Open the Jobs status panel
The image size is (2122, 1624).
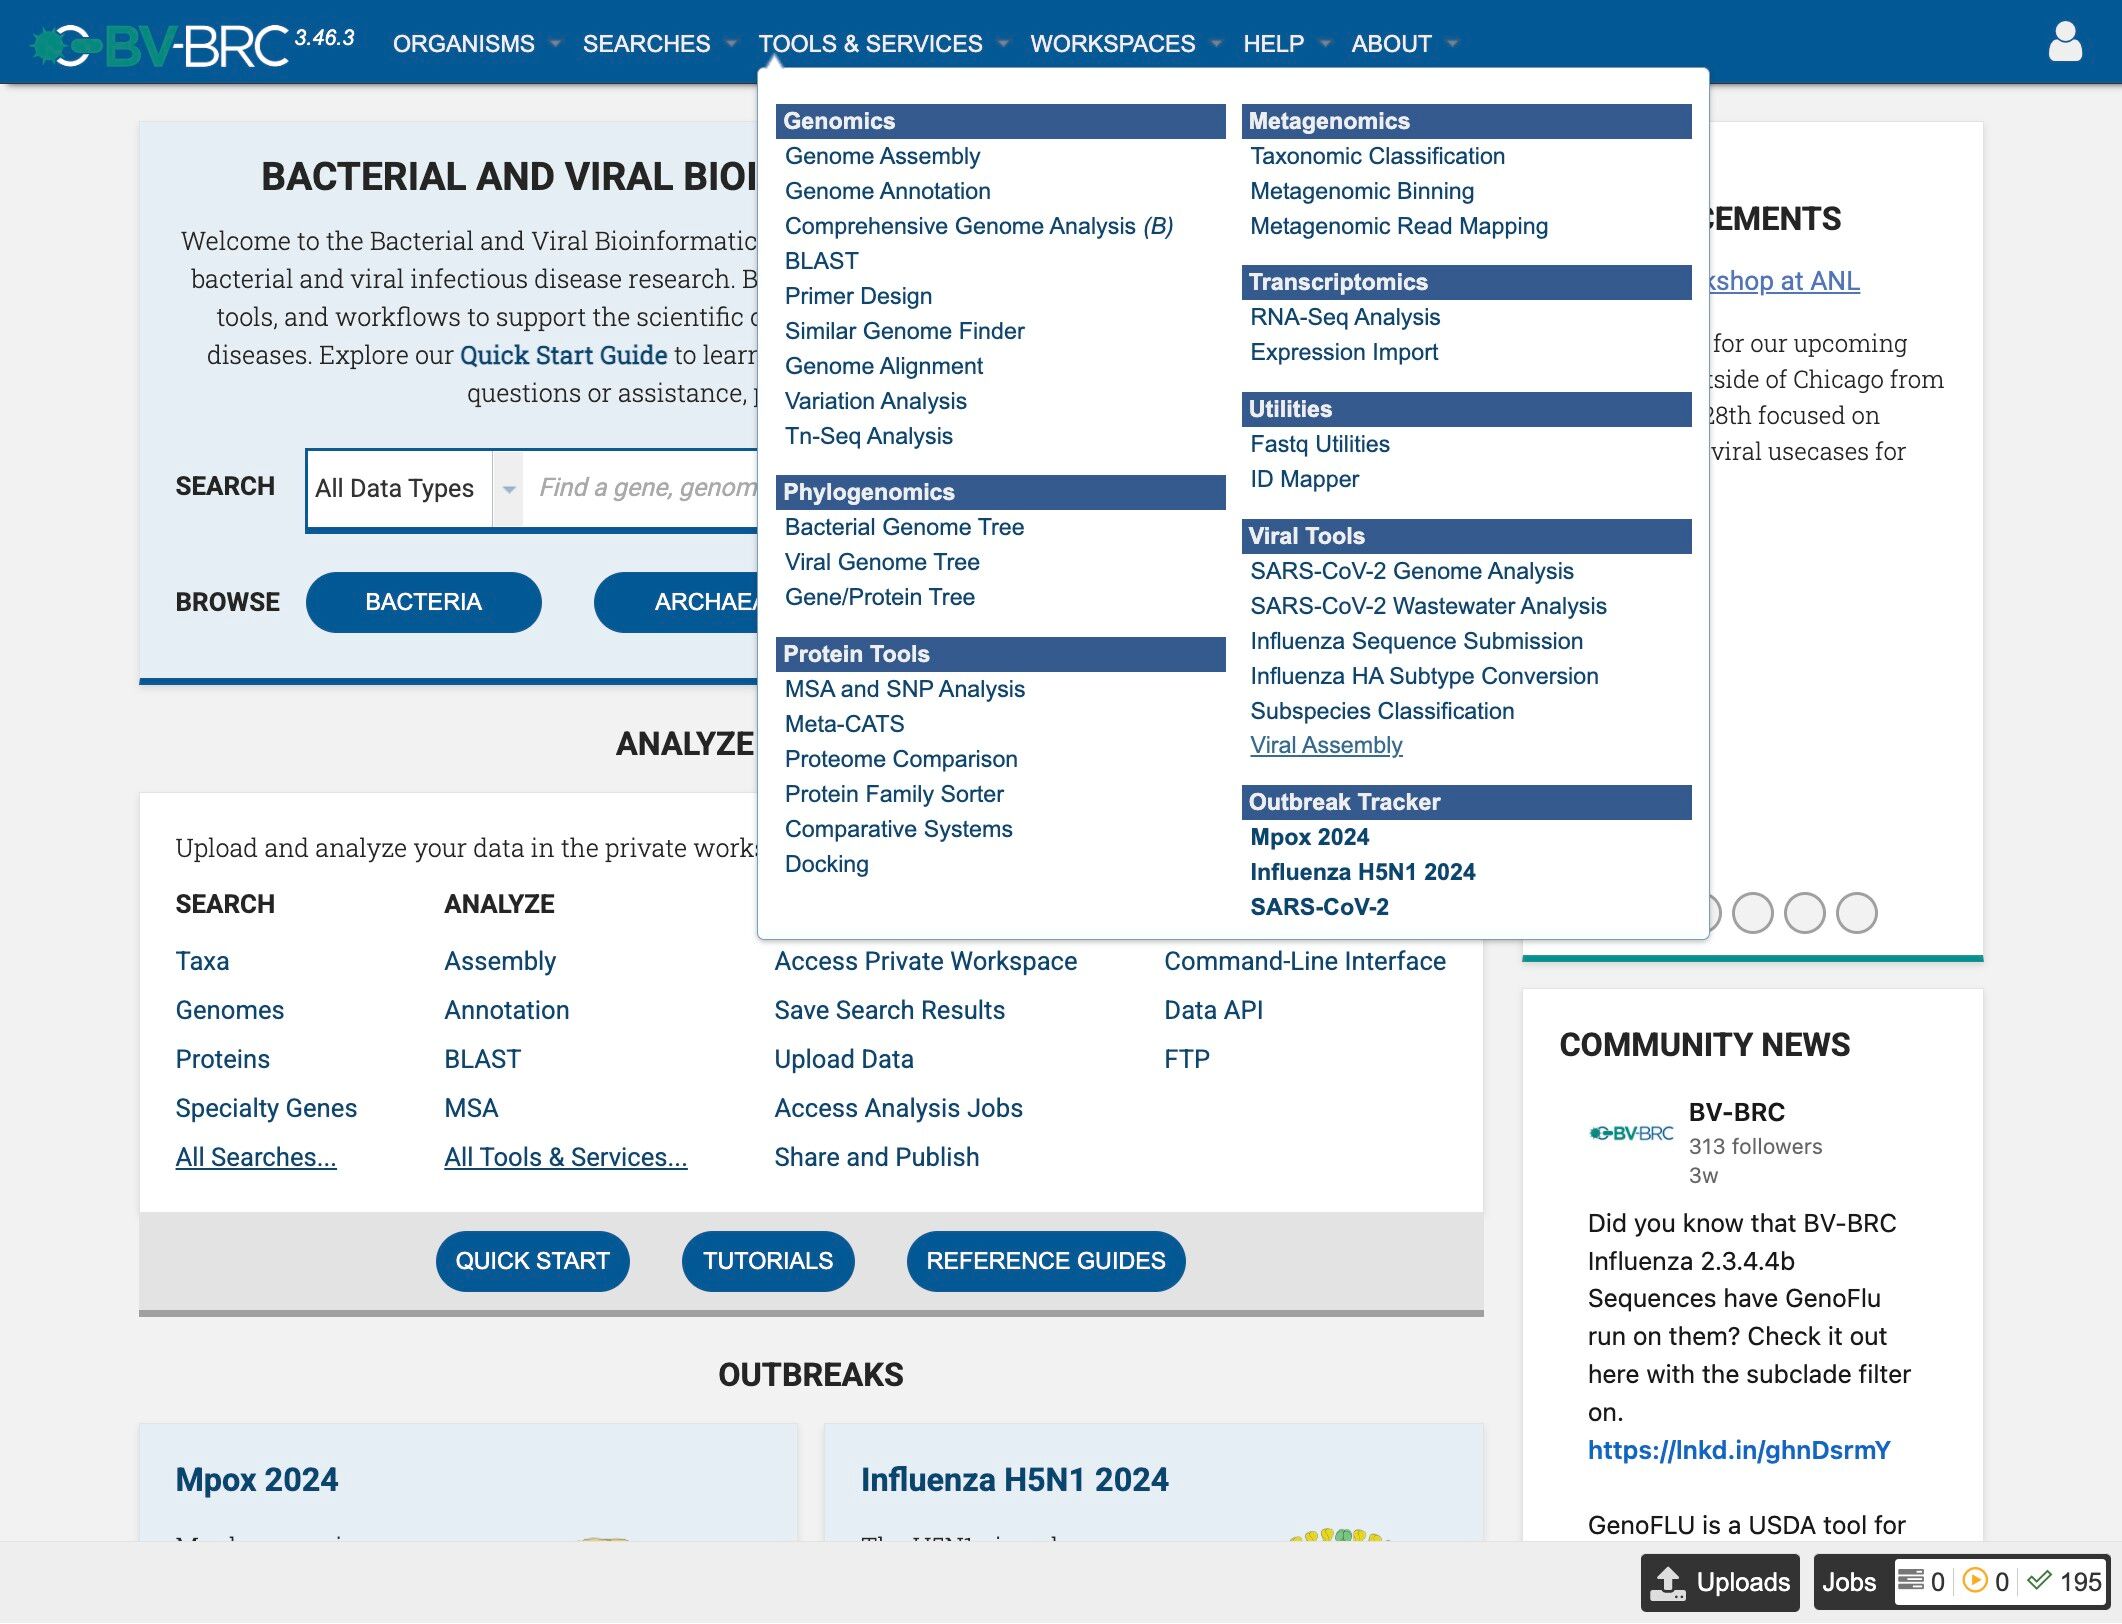coord(1848,1582)
